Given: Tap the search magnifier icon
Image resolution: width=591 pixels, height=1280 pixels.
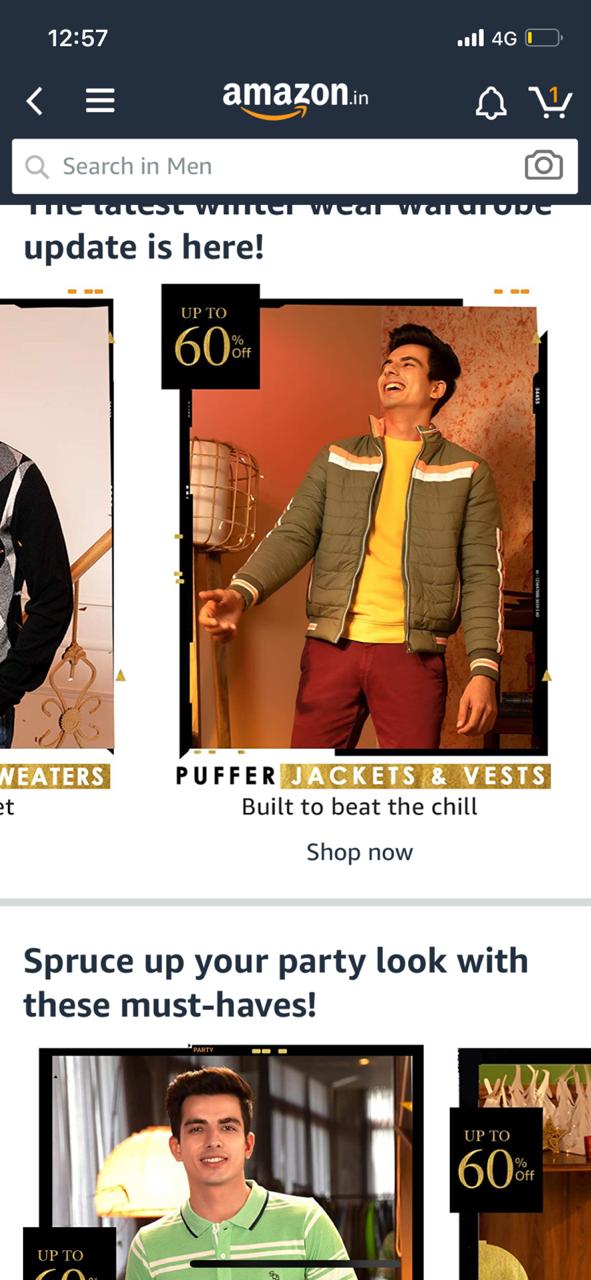Looking at the screenshot, I should pos(37,167).
